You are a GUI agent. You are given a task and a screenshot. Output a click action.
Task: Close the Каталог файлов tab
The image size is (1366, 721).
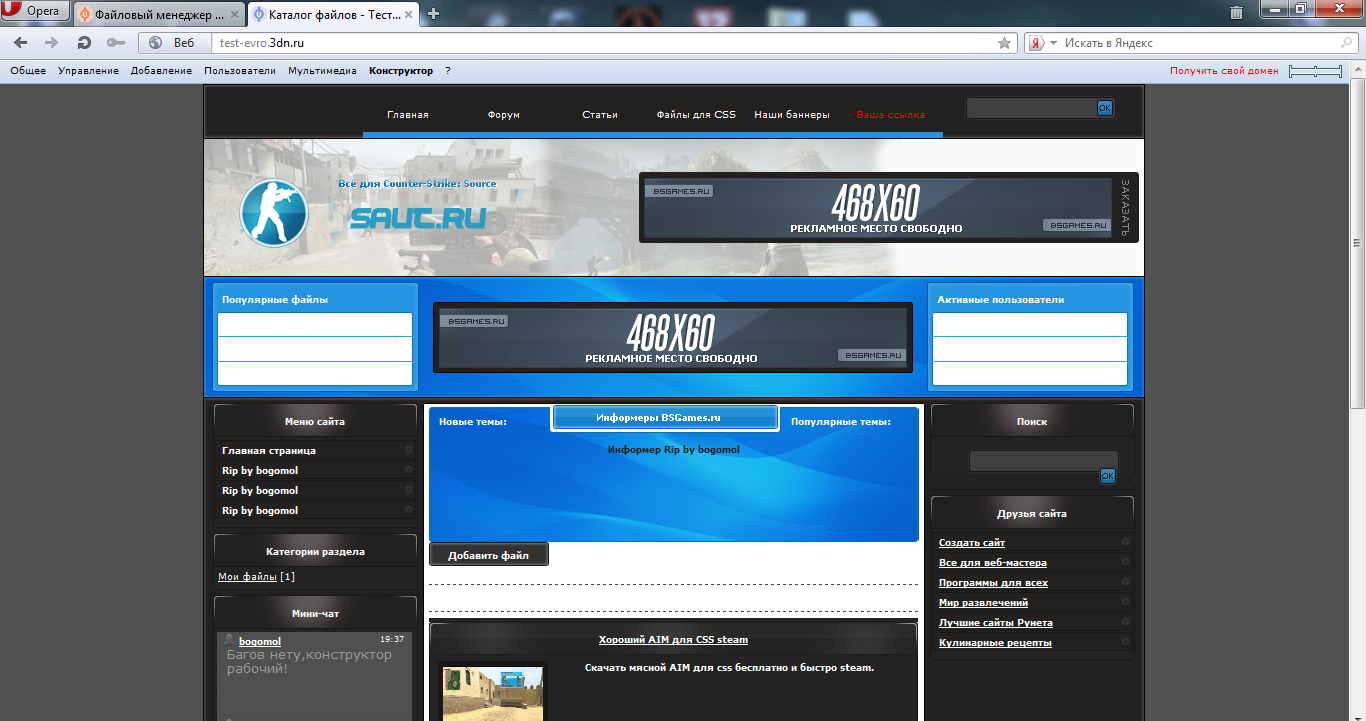click(x=409, y=14)
